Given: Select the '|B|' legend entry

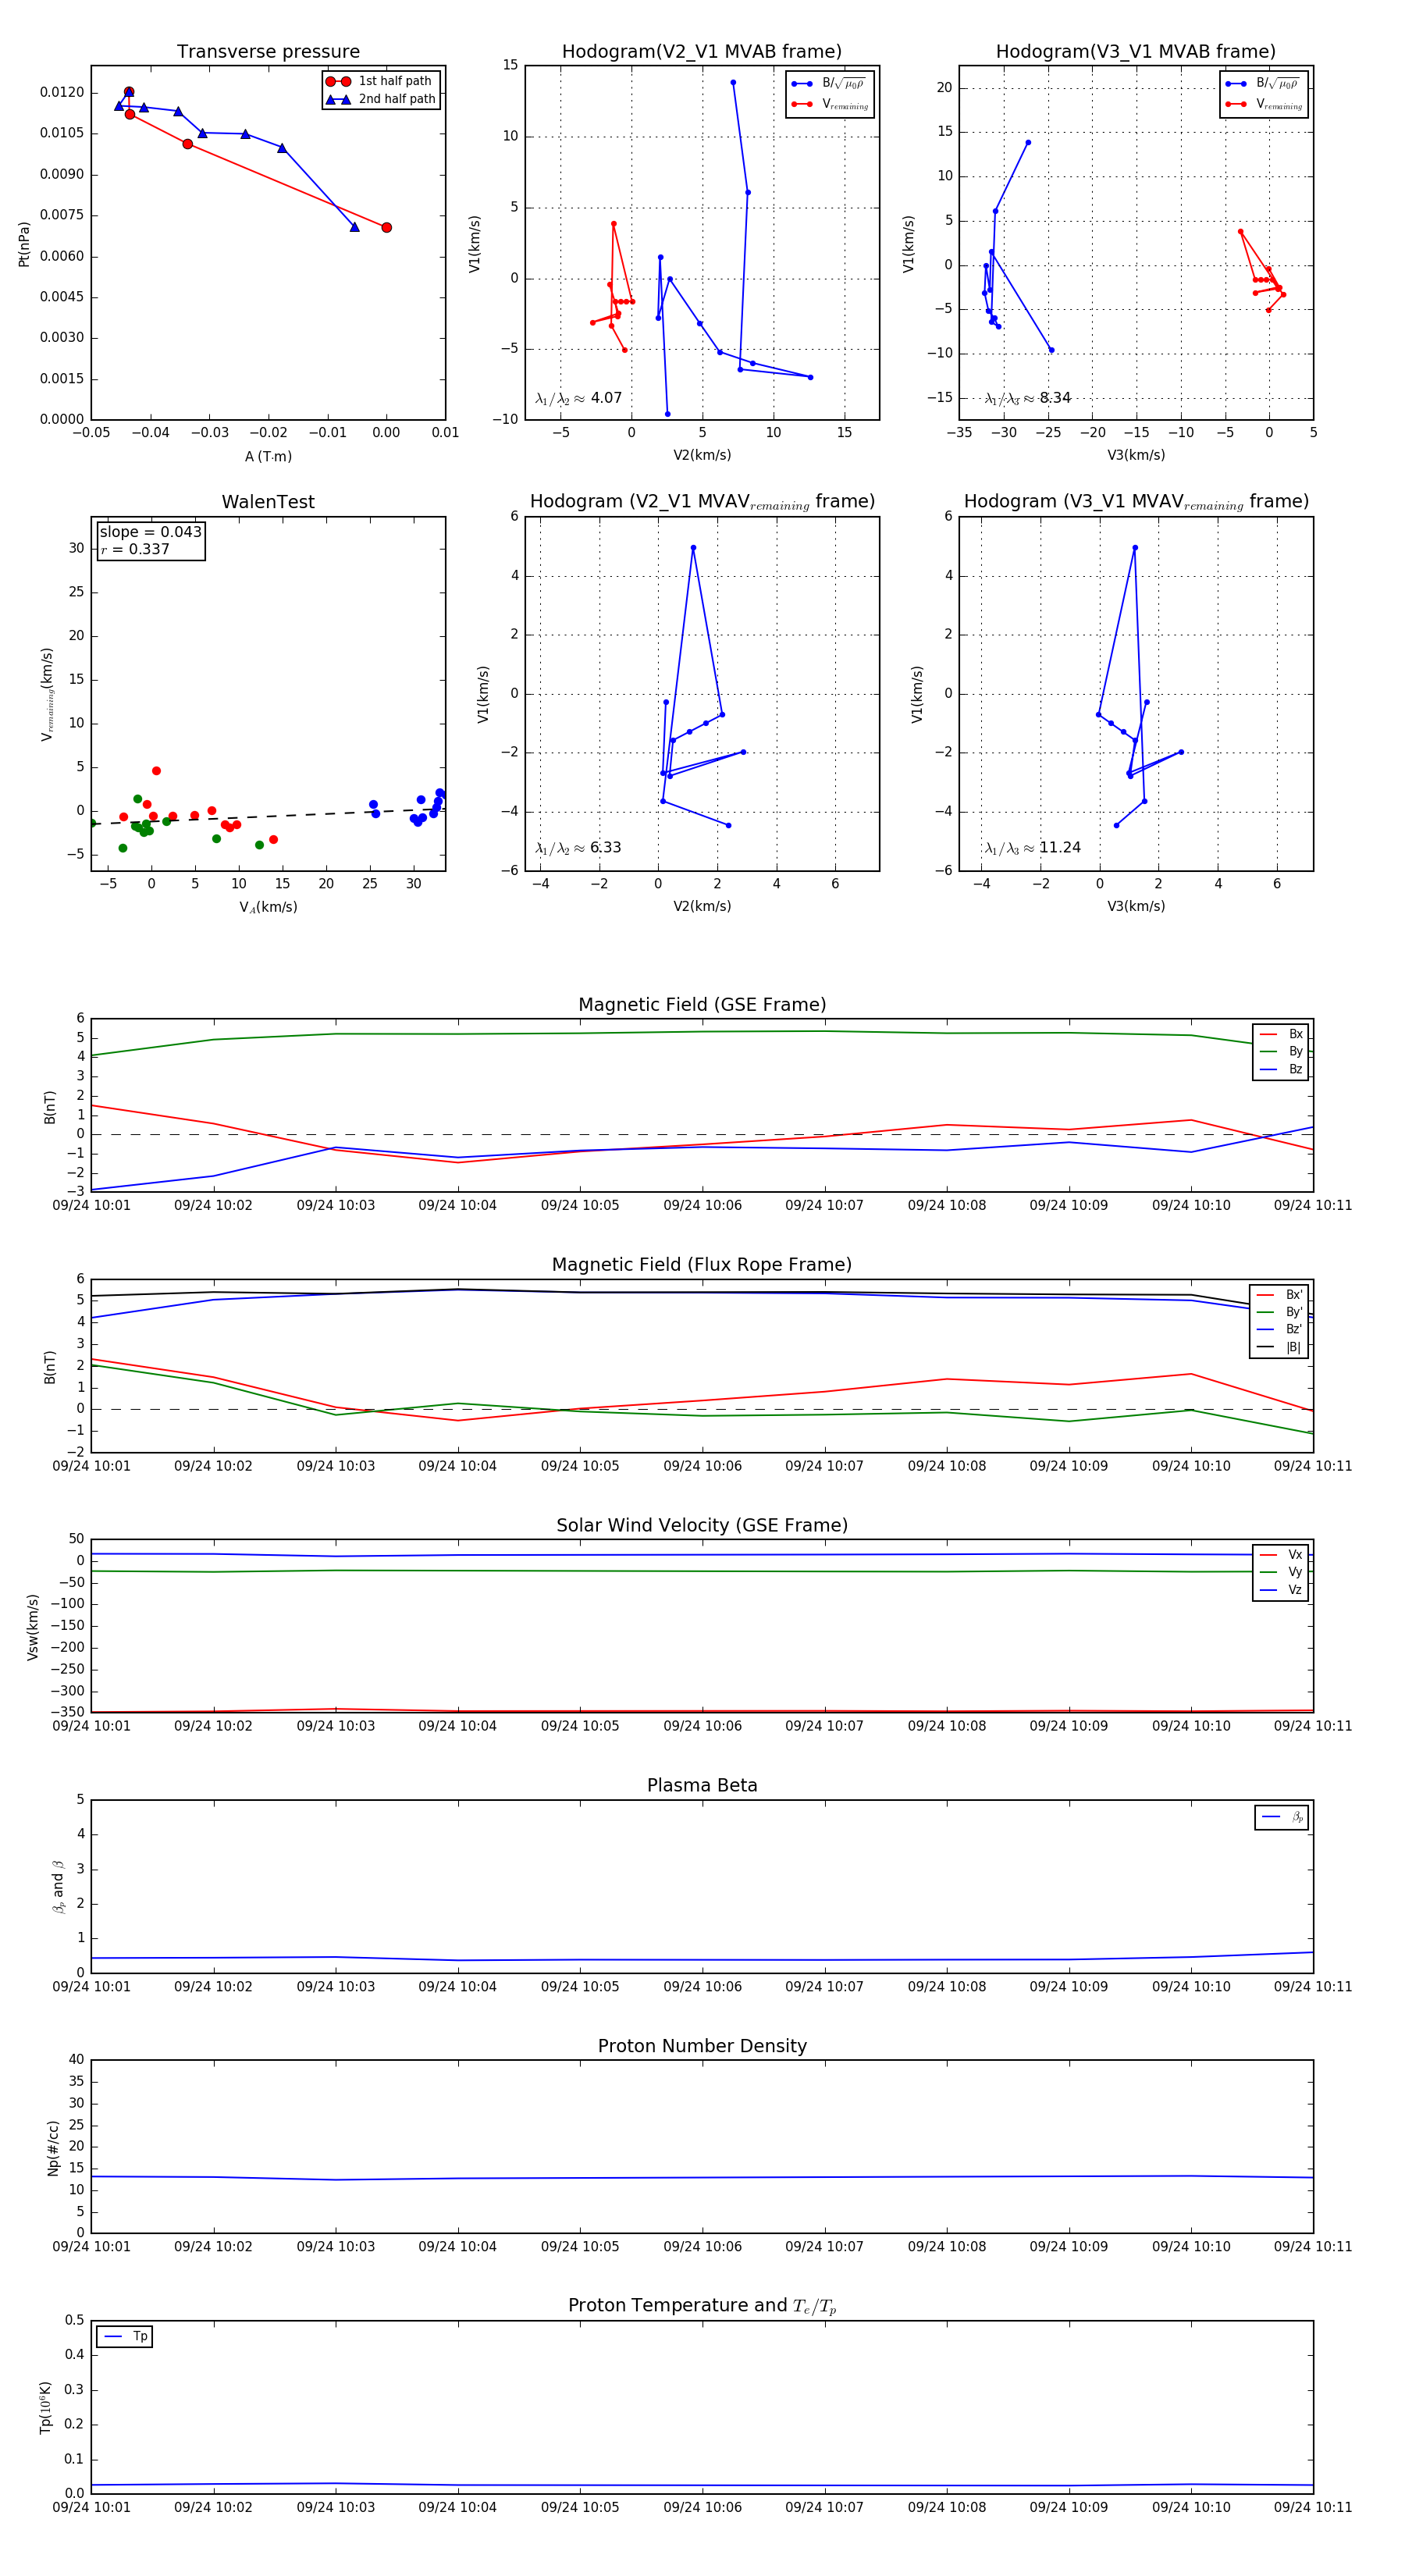Looking at the screenshot, I should (1280, 1347).
